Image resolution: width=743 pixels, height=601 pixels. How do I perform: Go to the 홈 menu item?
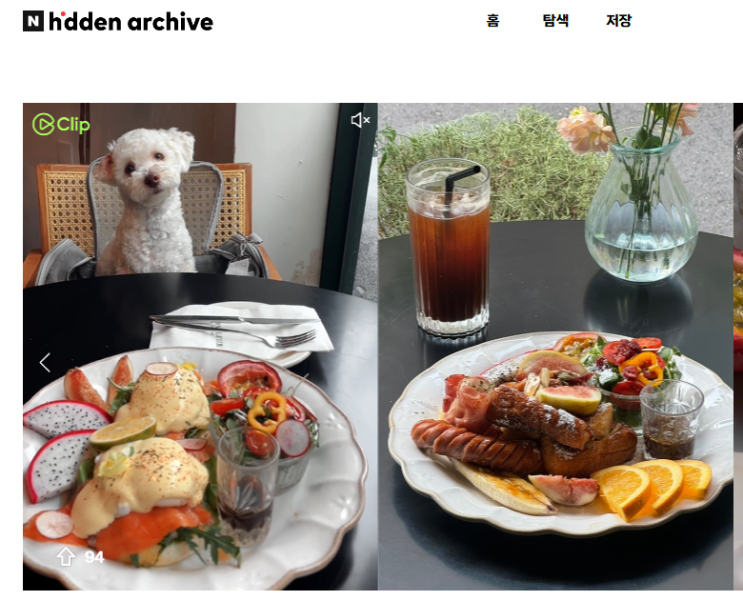click(x=493, y=20)
